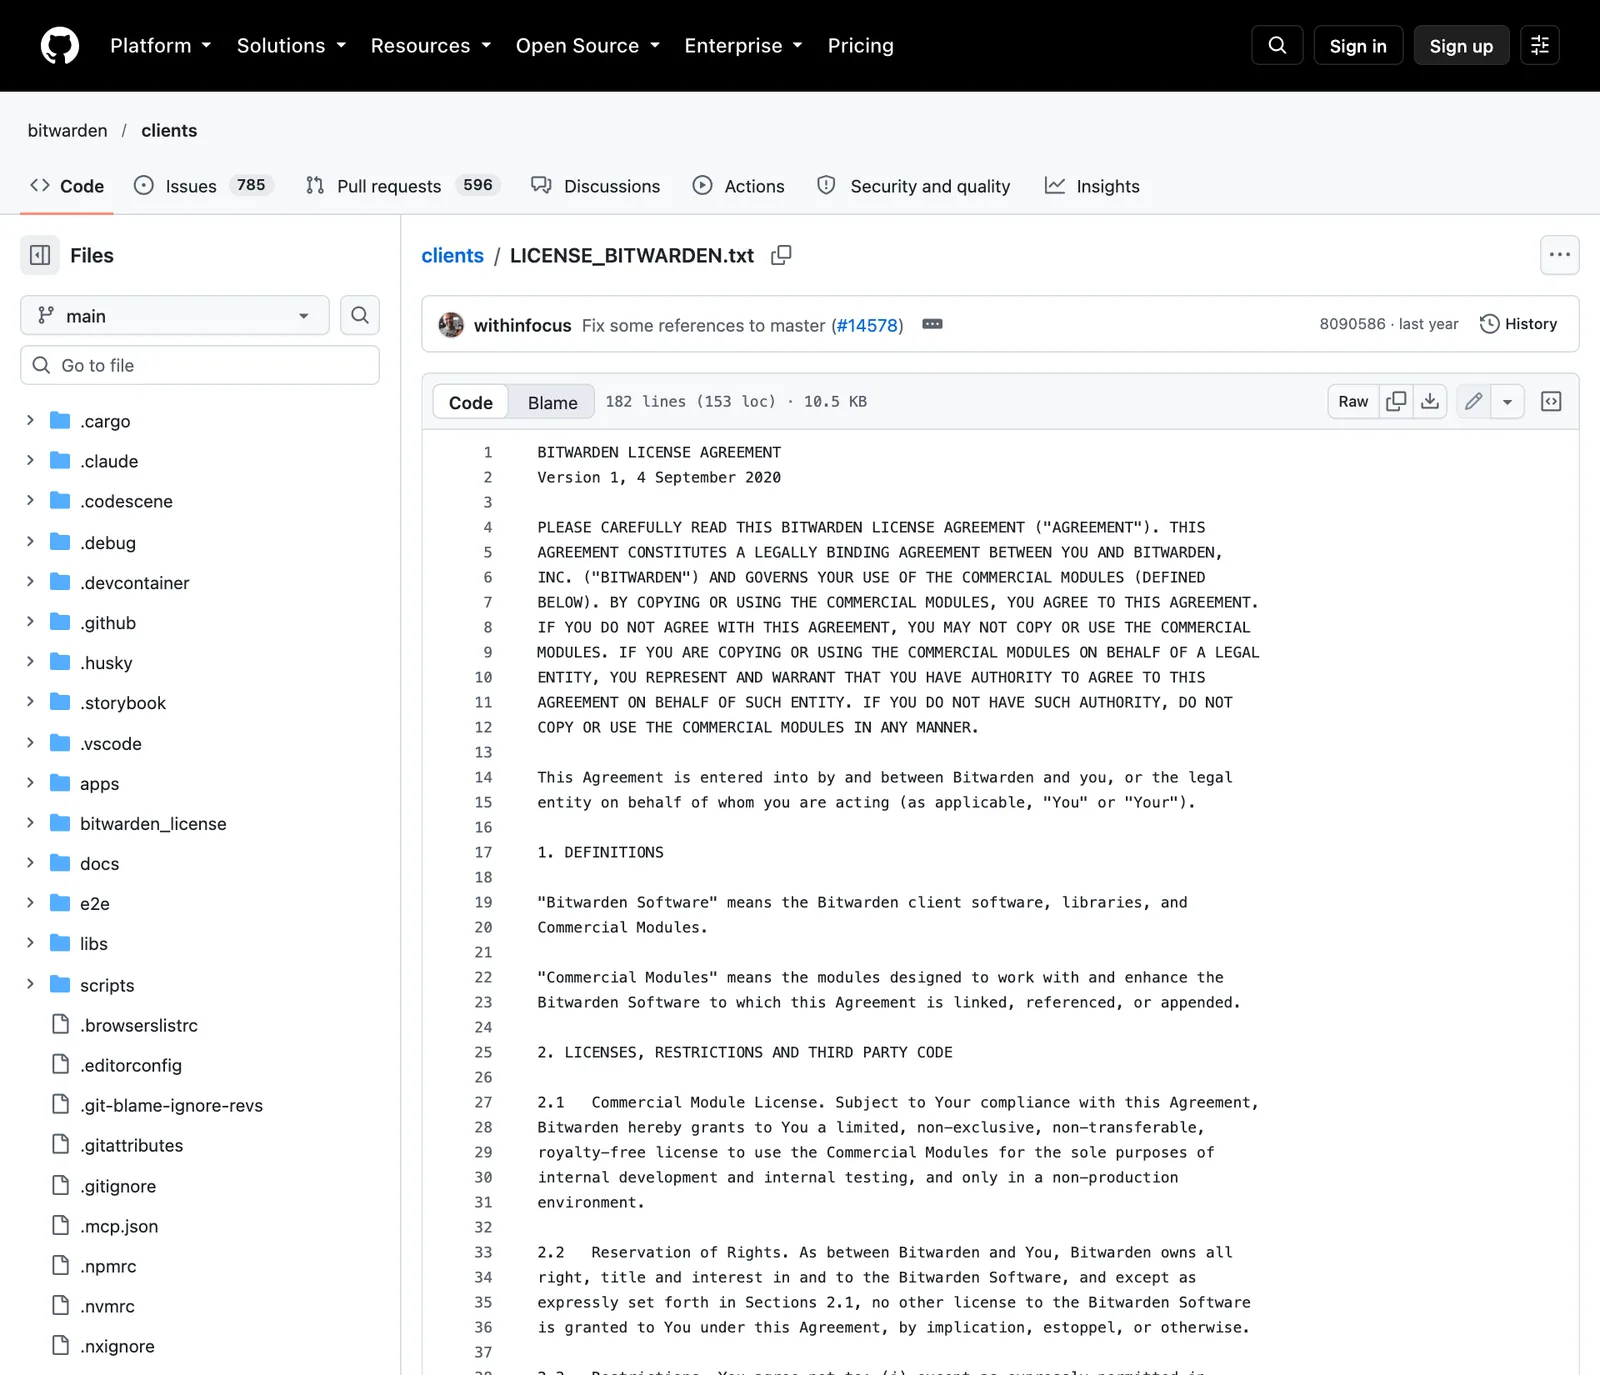Go to the bitwarden owner link

click(67, 131)
